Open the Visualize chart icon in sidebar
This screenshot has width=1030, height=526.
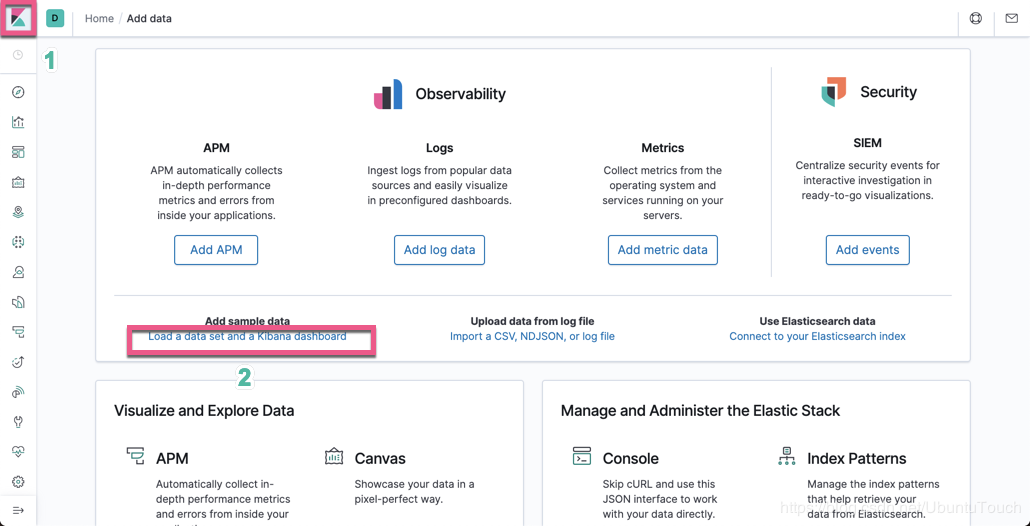(x=18, y=122)
